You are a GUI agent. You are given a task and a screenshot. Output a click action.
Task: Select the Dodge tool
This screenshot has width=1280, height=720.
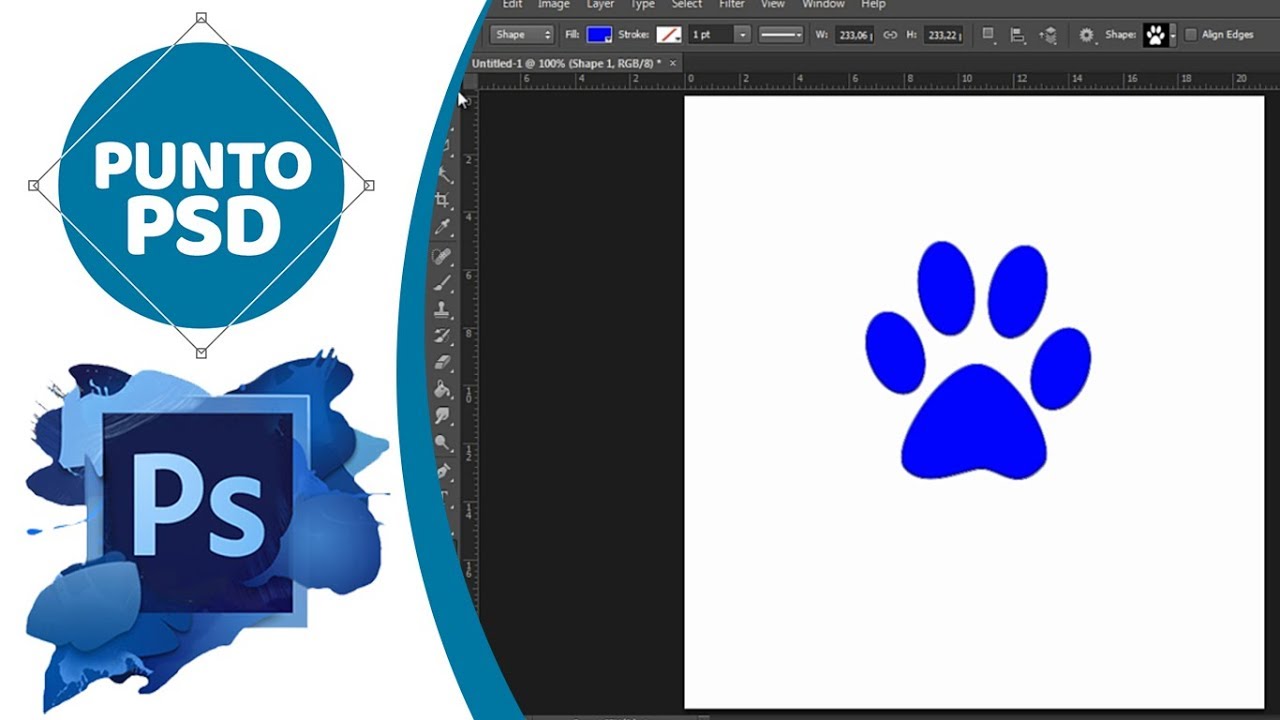pyautogui.click(x=444, y=442)
